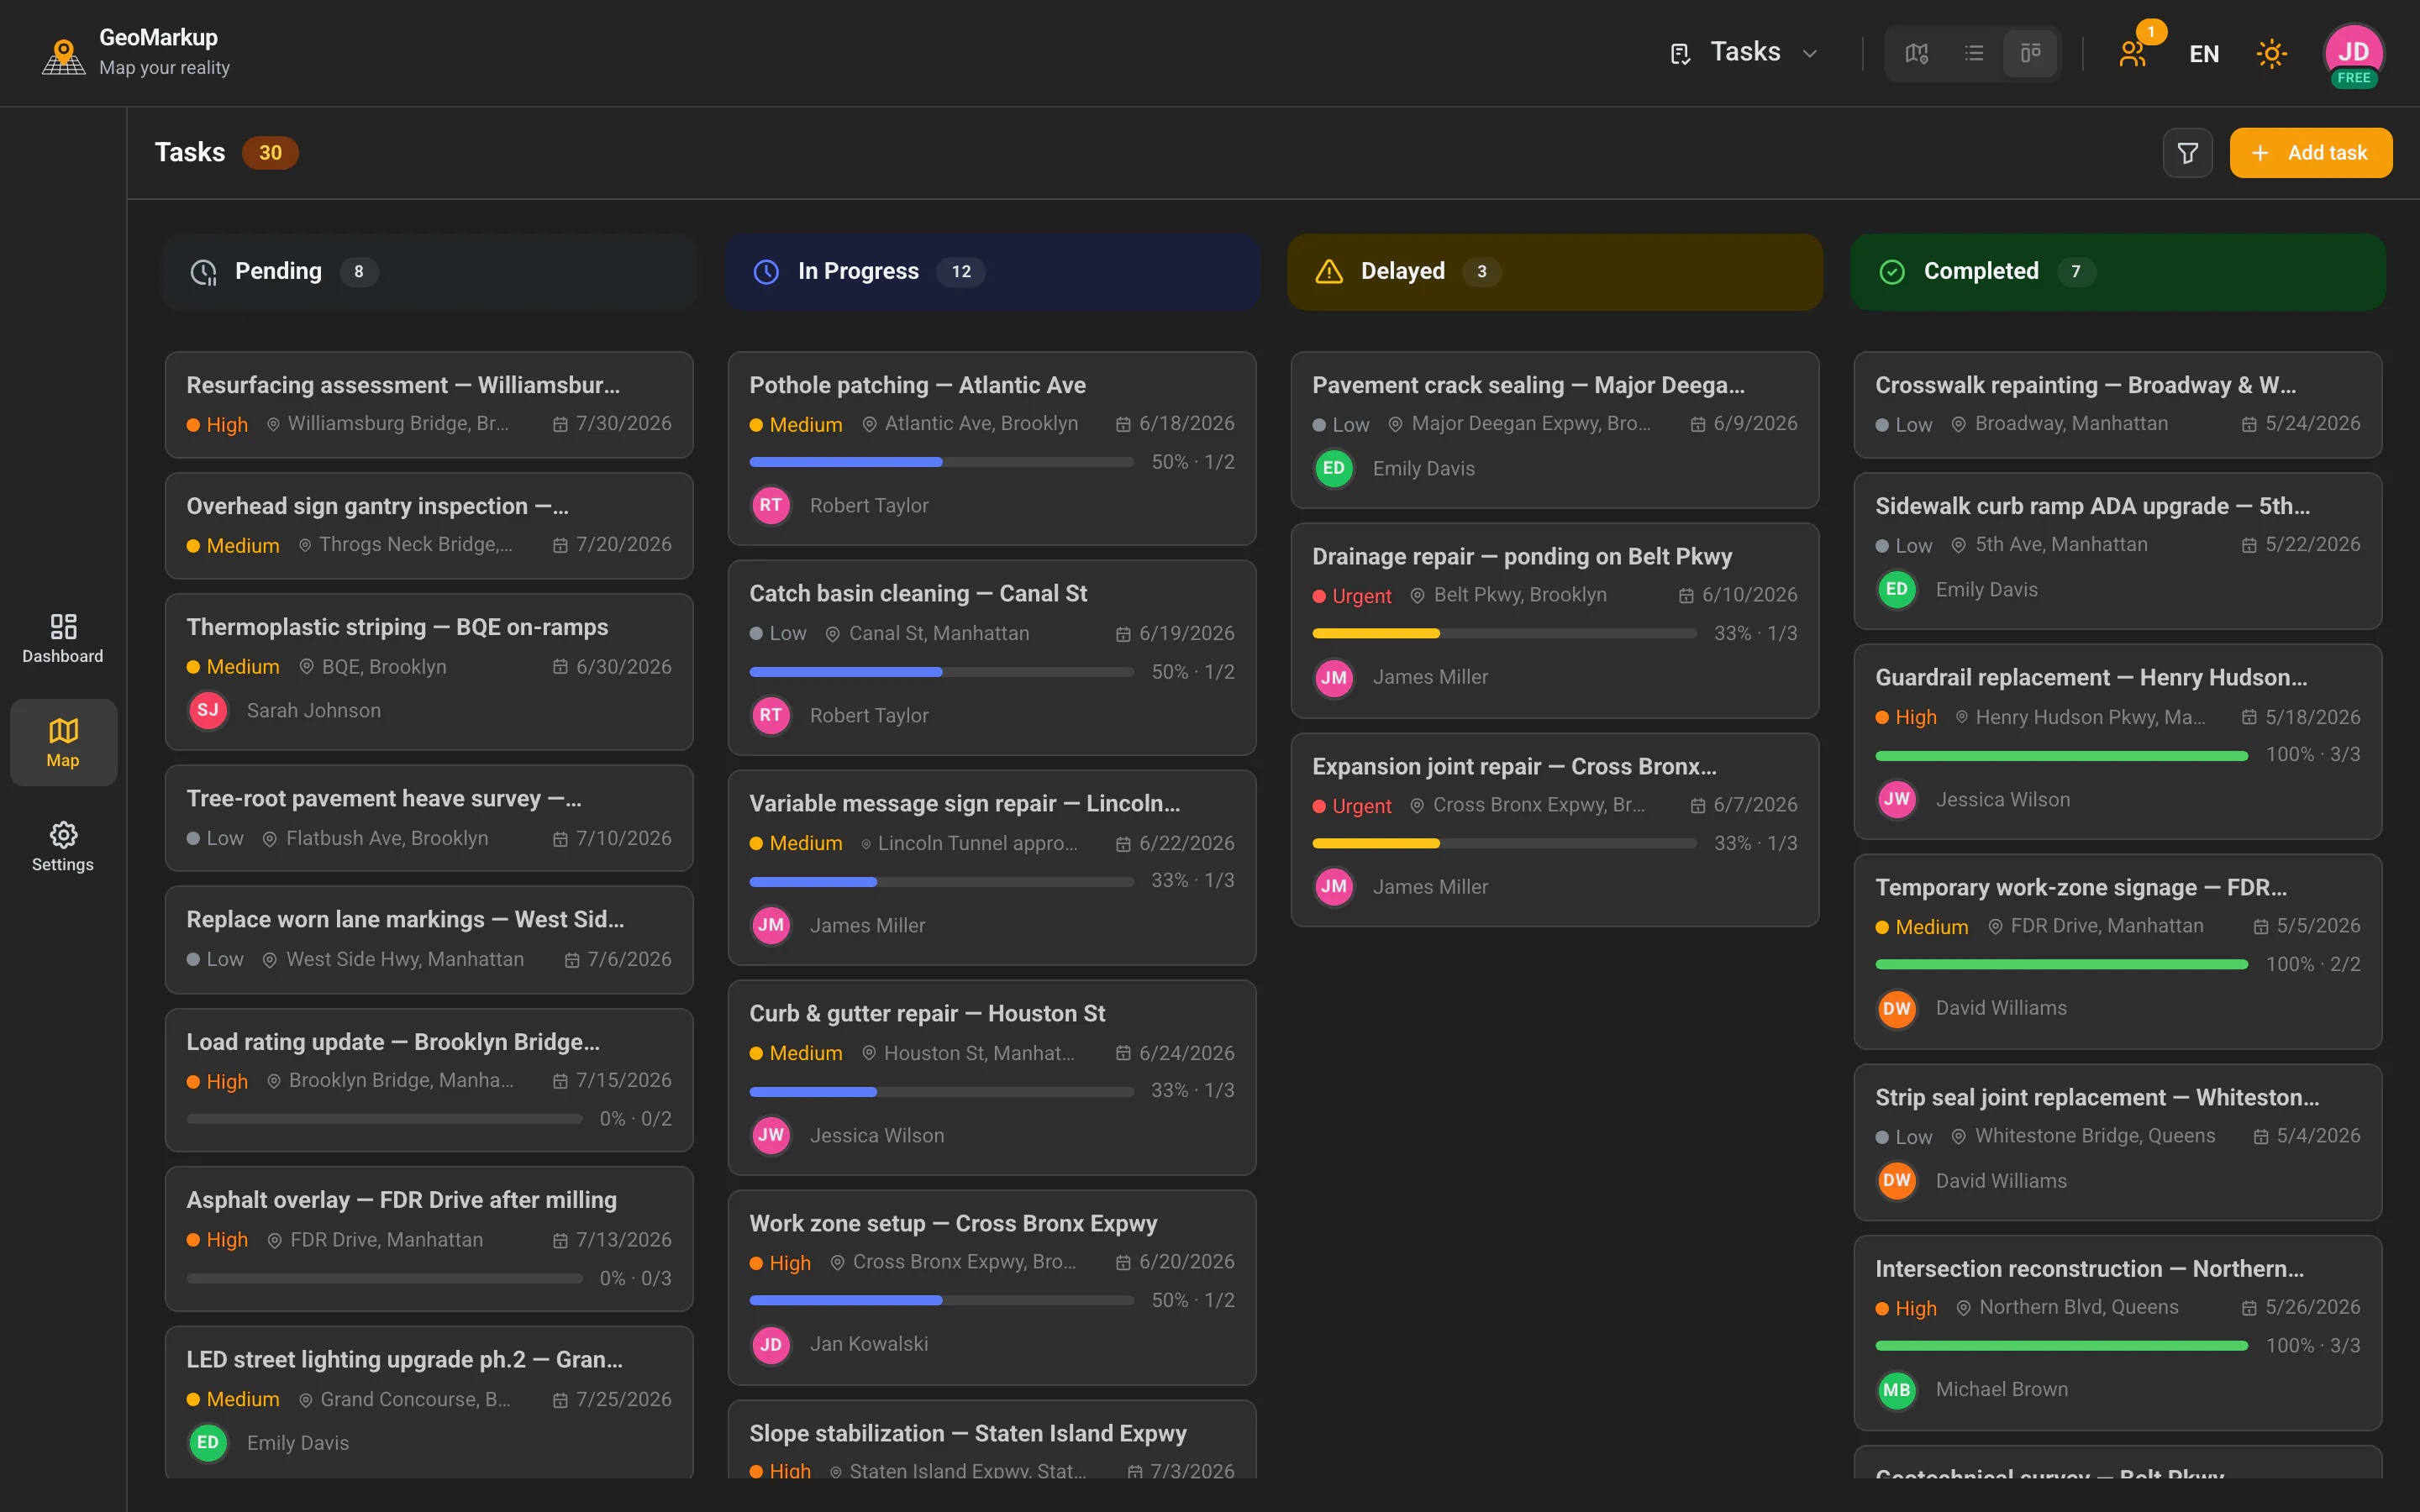The height and width of the screenshot is (1512, 2420).
Task: Open Work zone setup — Cross Bronx Expwy
Action: [992, 1287]
